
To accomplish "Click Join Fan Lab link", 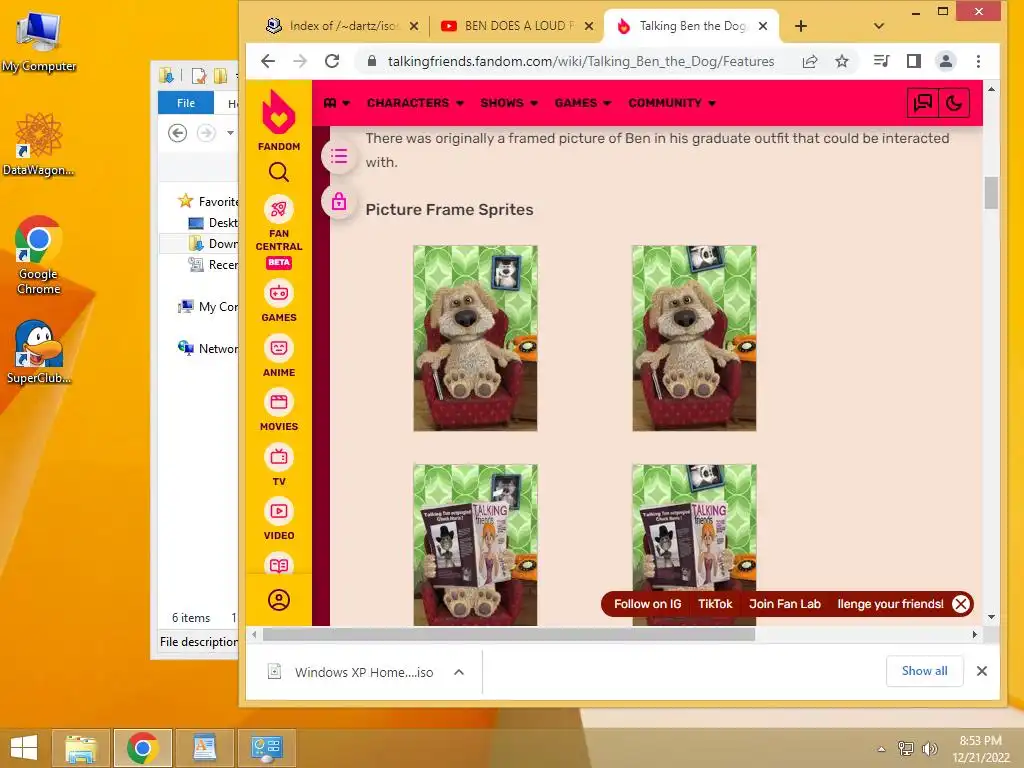I will click(784, 604).
